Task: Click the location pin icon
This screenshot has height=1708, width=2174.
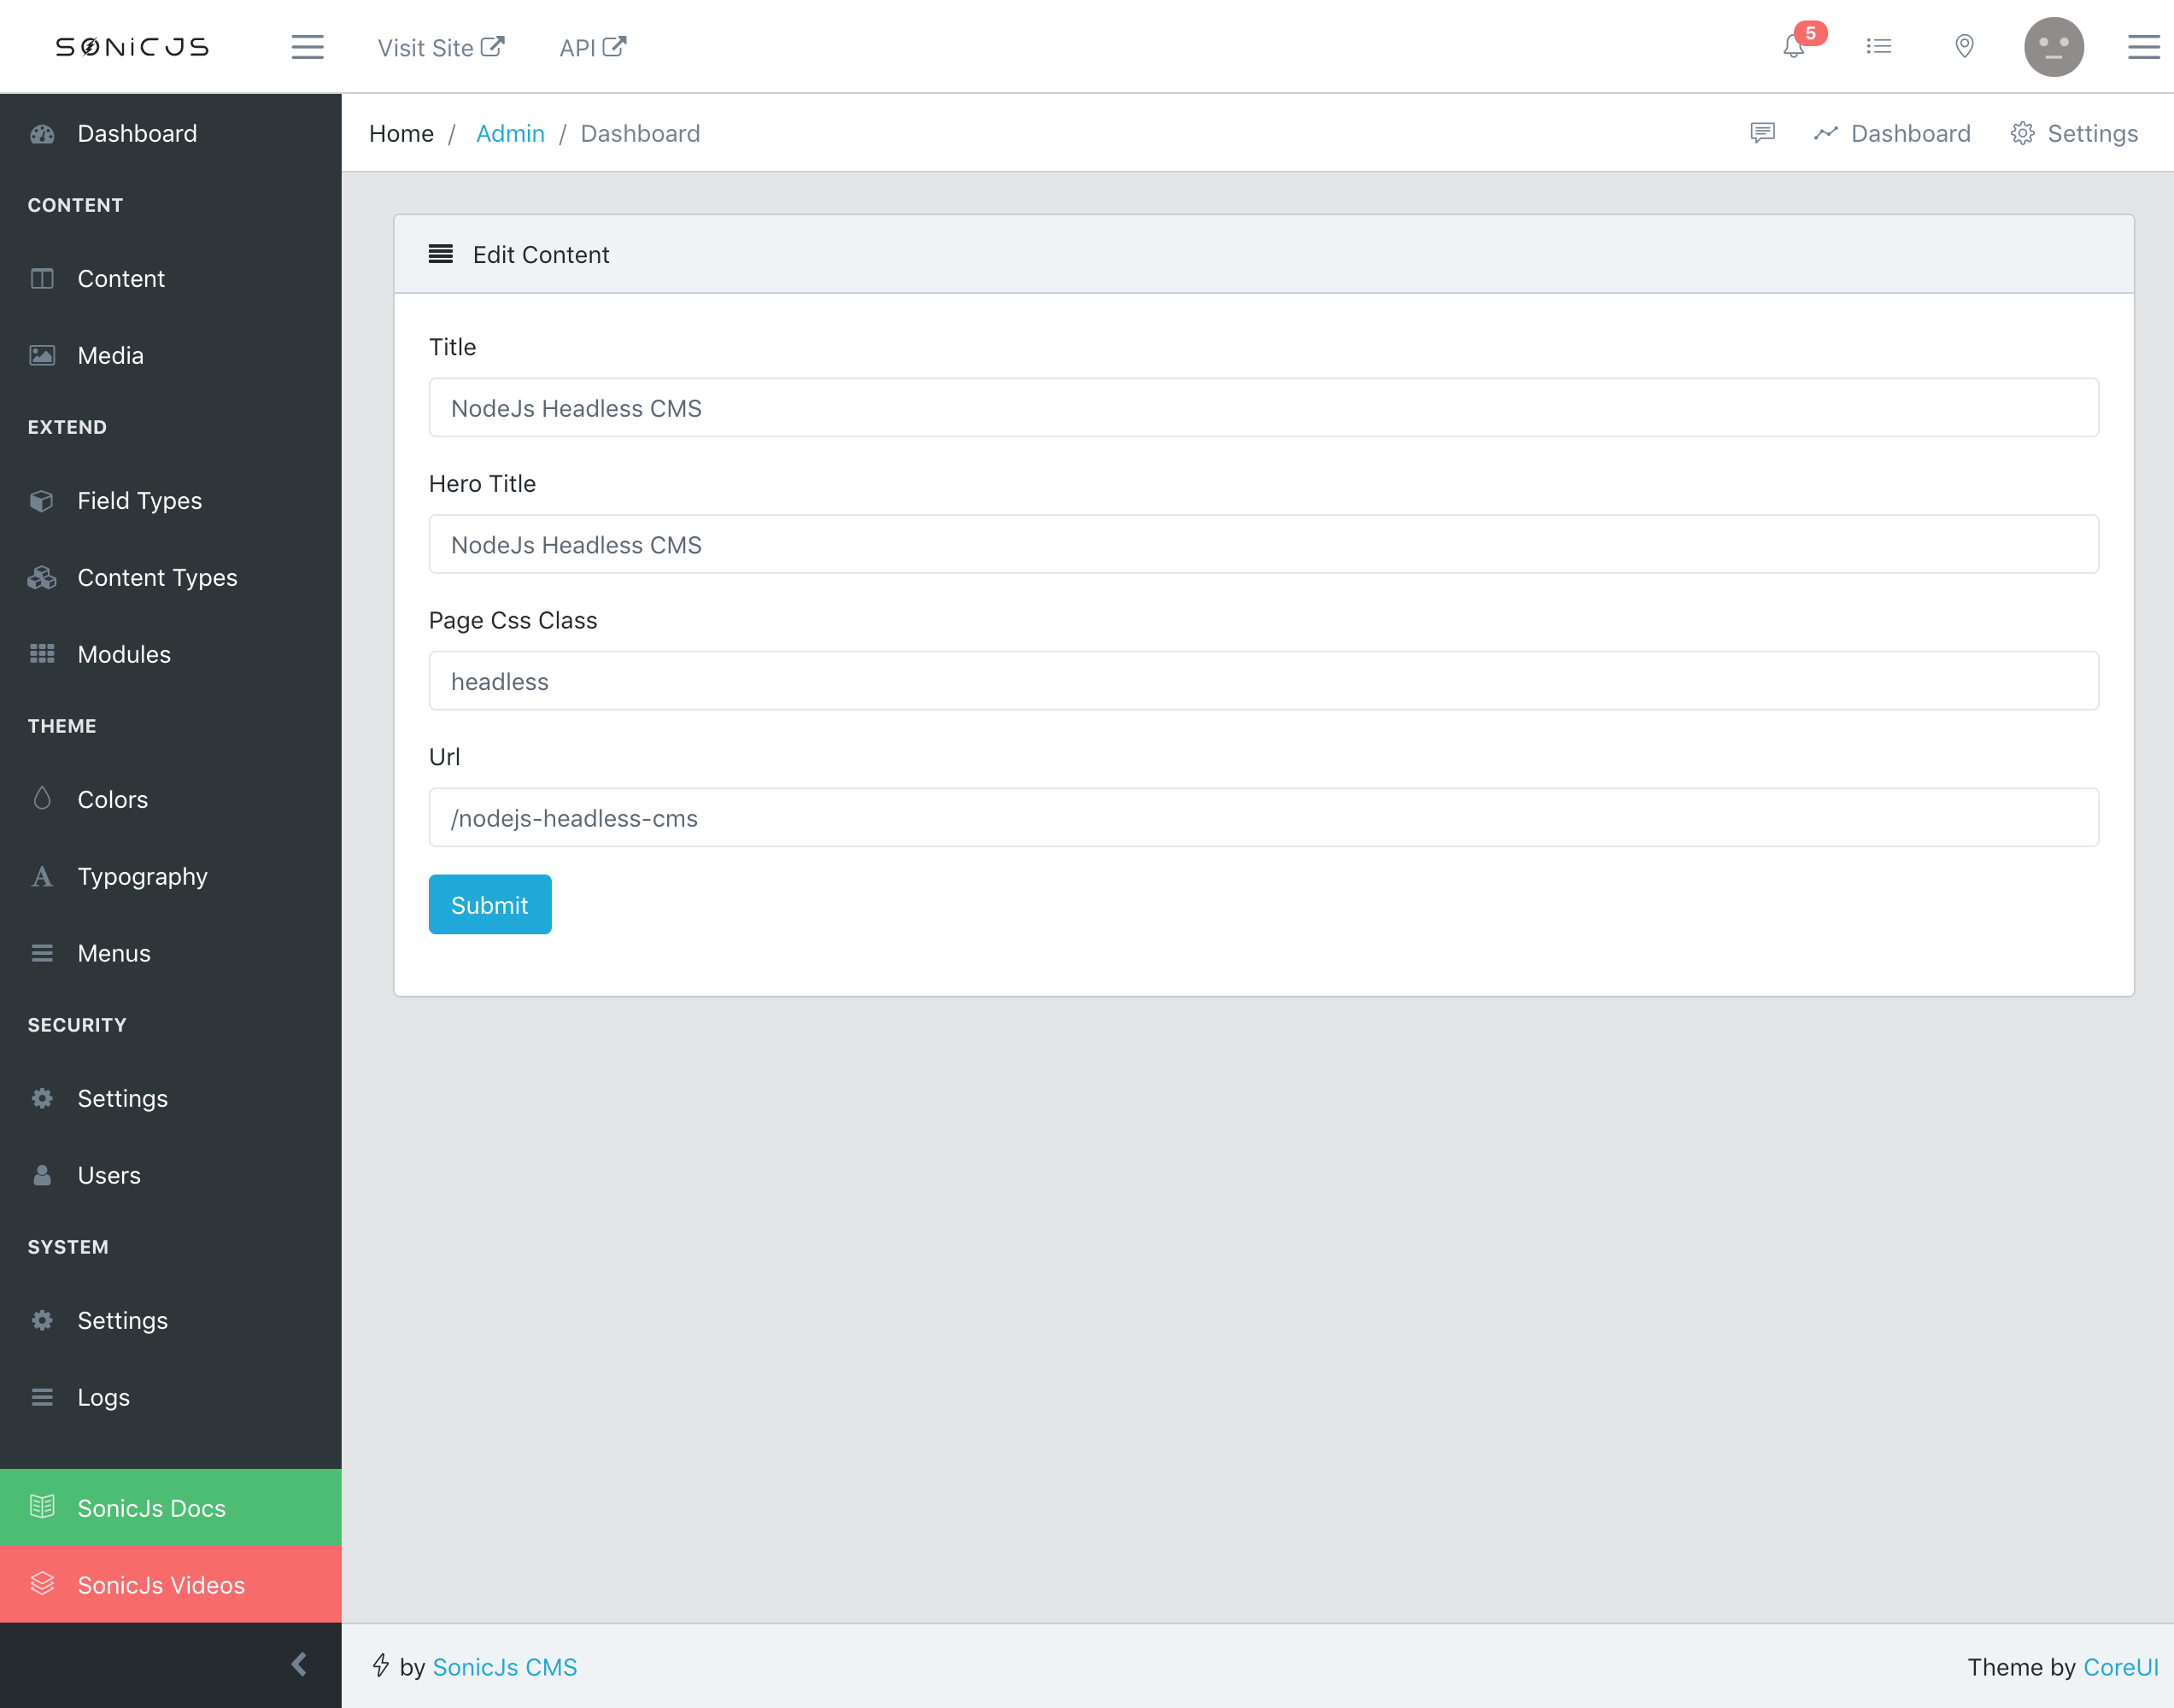Action: coord(1964,46)
